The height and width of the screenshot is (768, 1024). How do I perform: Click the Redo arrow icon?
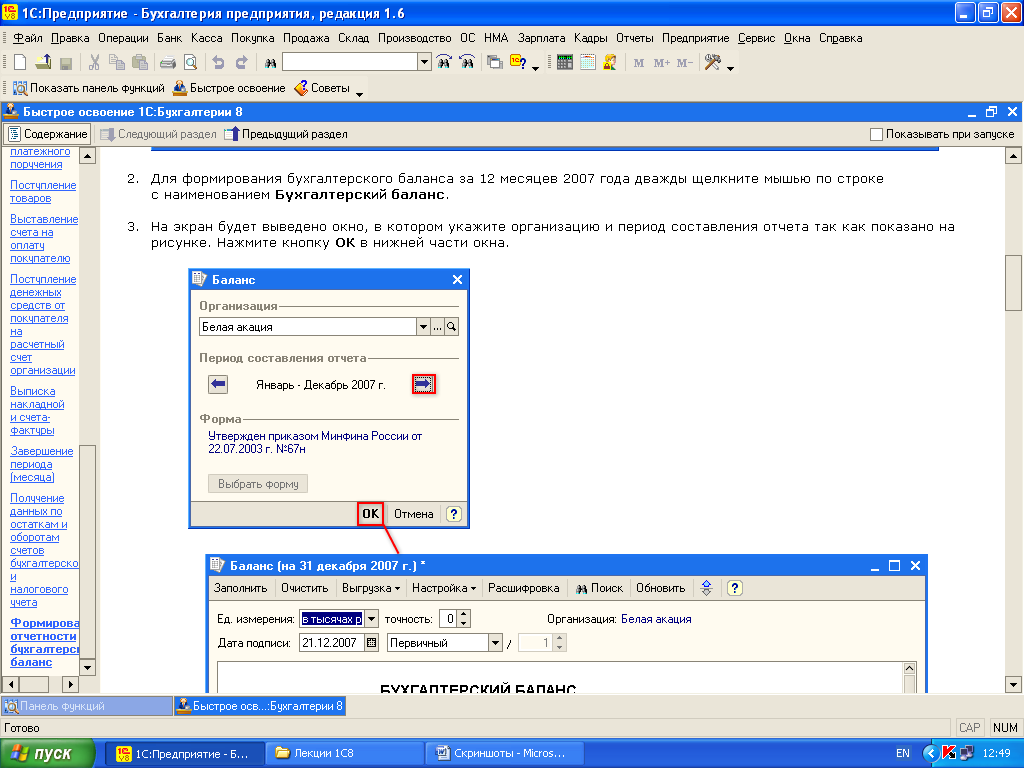coord(241,63)
